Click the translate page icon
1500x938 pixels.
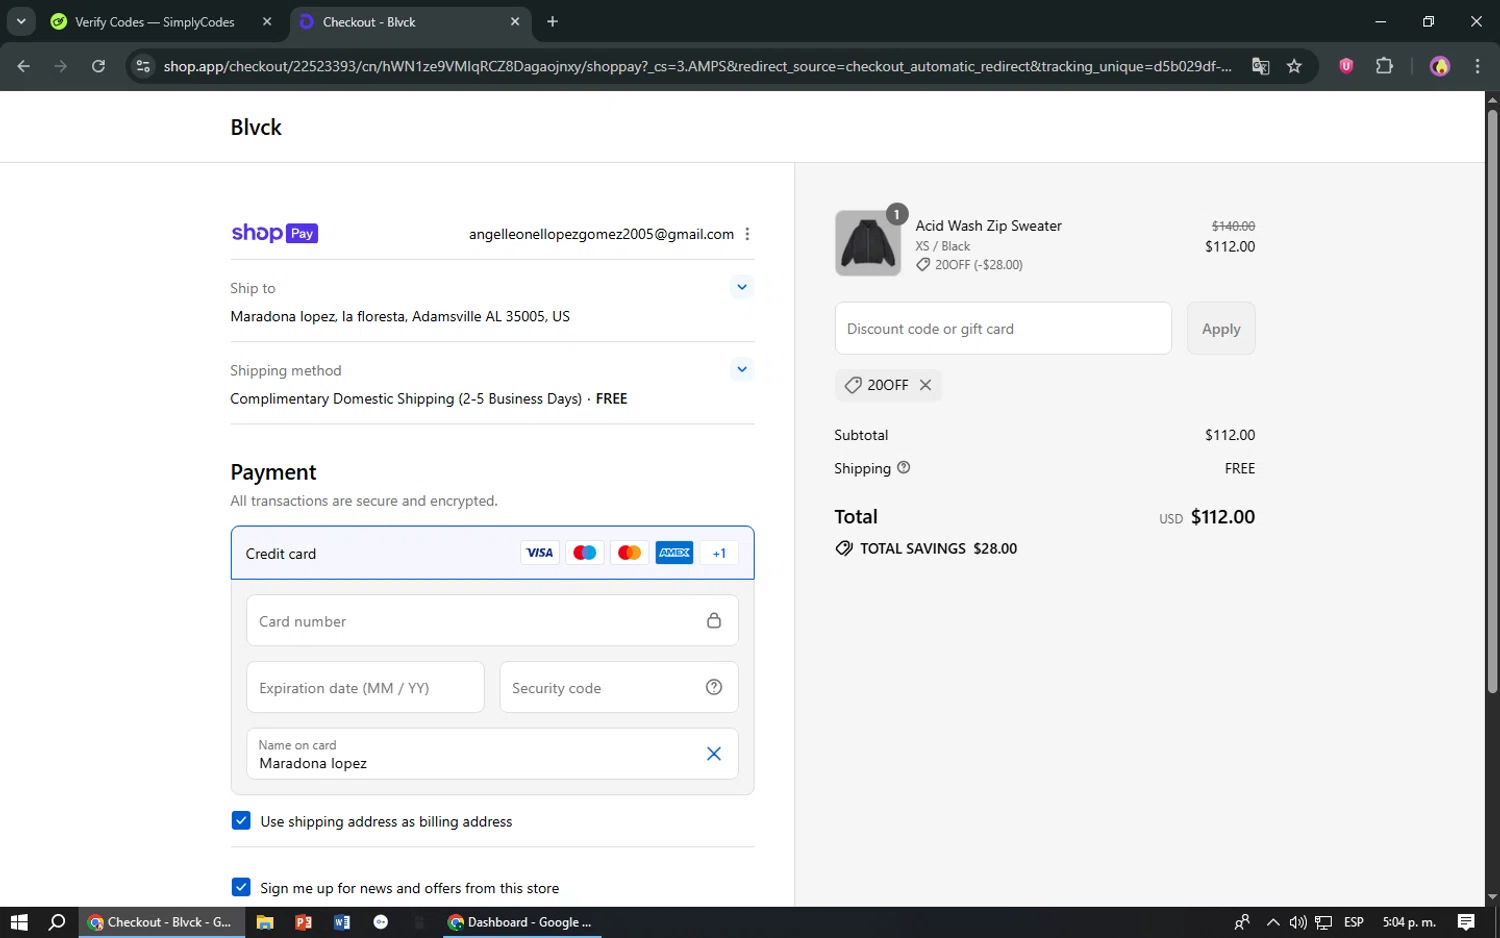pyautogui.click(x=1261, y=66)
